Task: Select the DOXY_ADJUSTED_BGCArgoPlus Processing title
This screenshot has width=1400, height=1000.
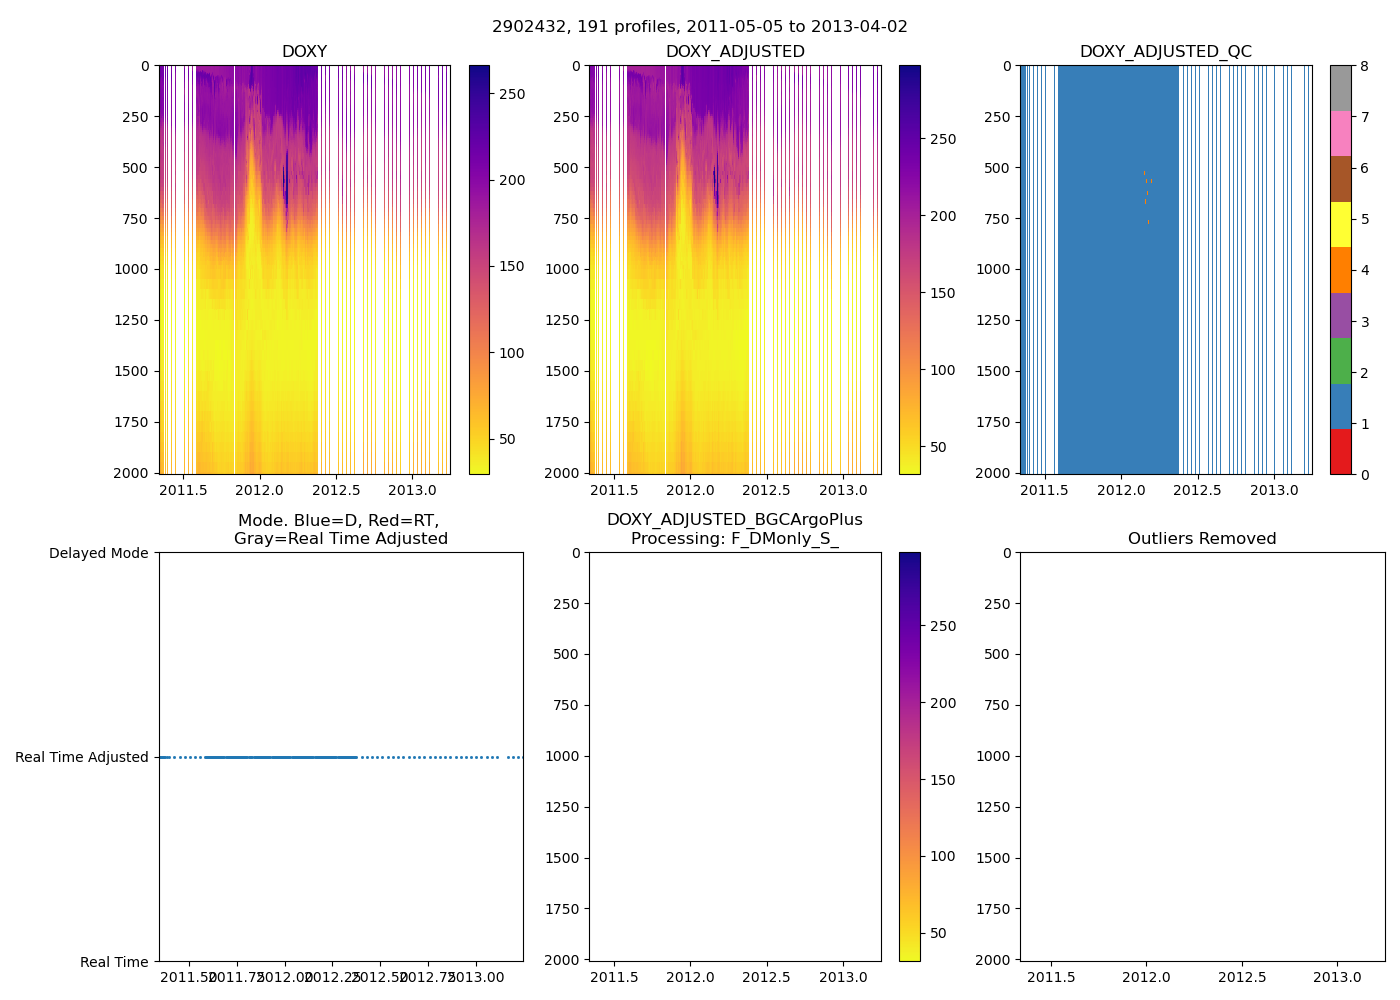Action: click(x=735, y=530)
